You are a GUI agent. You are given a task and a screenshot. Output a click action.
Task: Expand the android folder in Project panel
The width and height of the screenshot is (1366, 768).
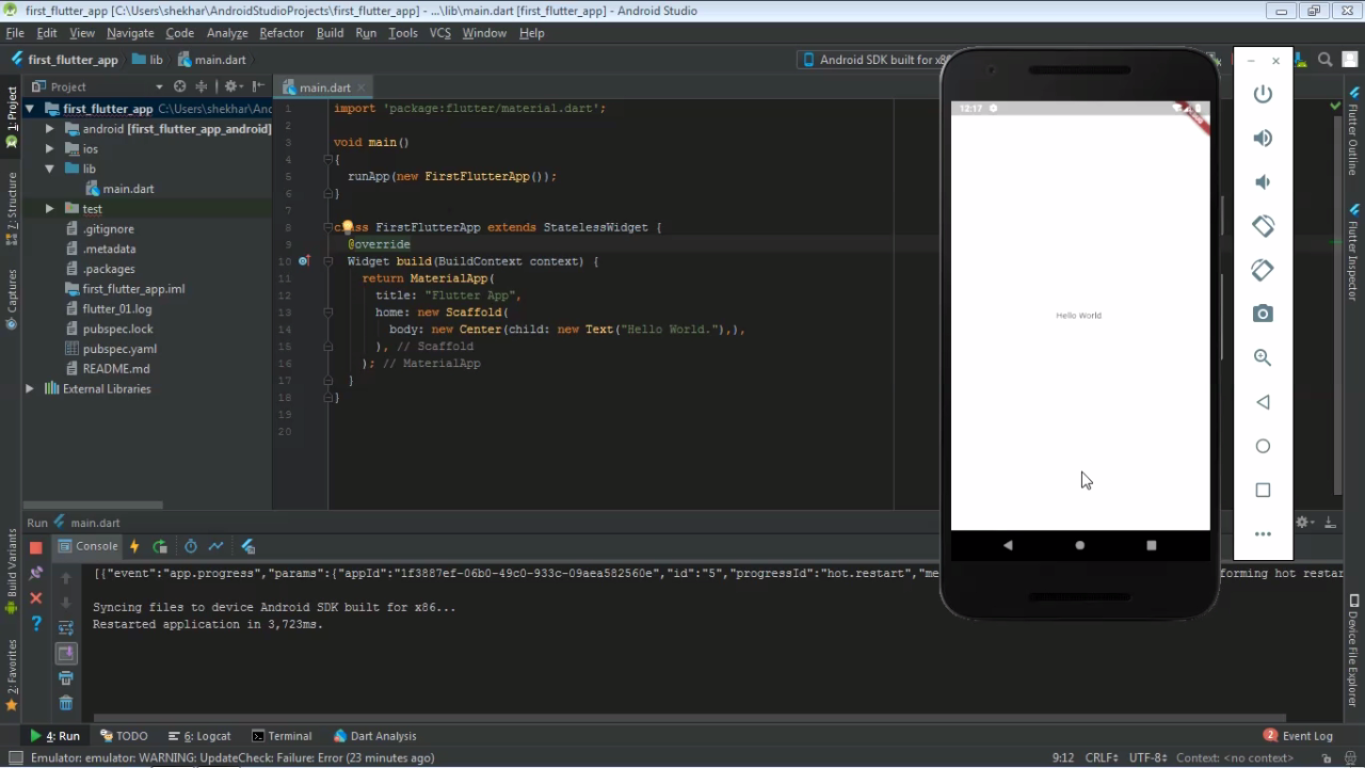48,128
